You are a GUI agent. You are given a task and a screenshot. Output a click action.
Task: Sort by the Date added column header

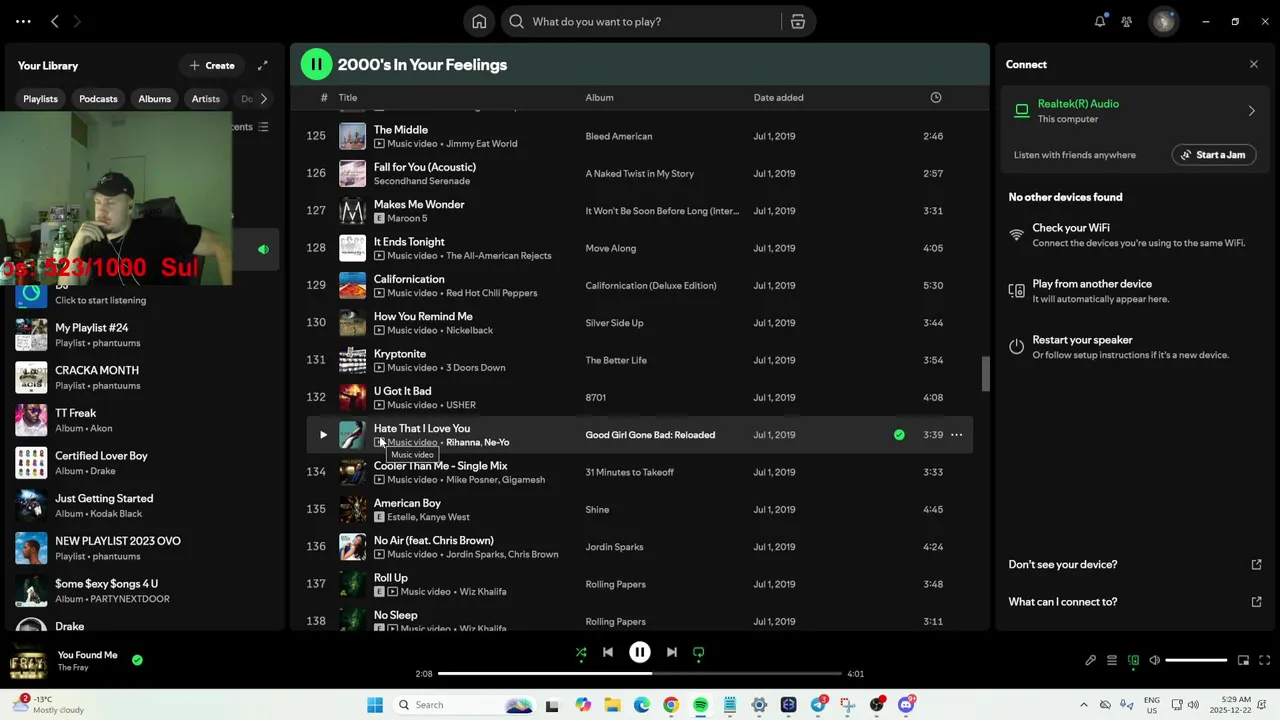[778, 97]
